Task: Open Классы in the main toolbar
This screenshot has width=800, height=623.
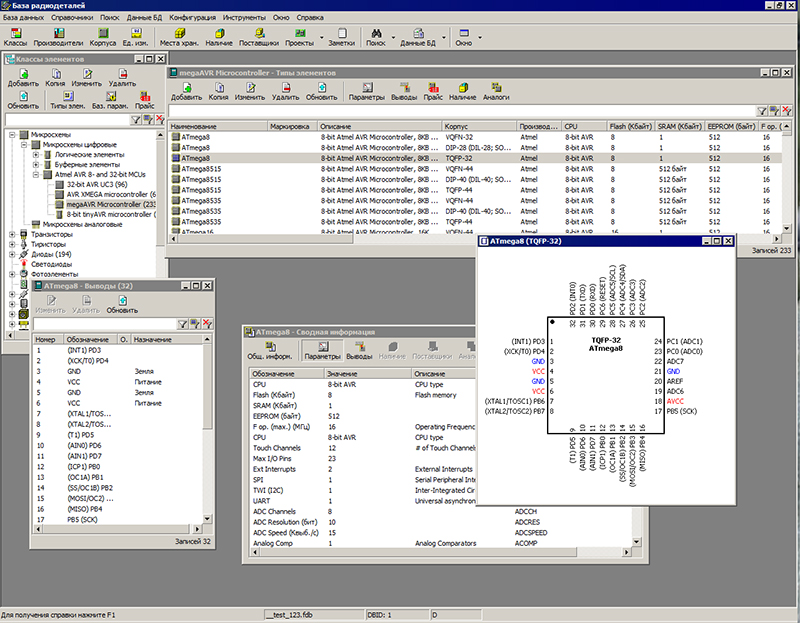Action: pyautogui.click(x=16, y=37)
